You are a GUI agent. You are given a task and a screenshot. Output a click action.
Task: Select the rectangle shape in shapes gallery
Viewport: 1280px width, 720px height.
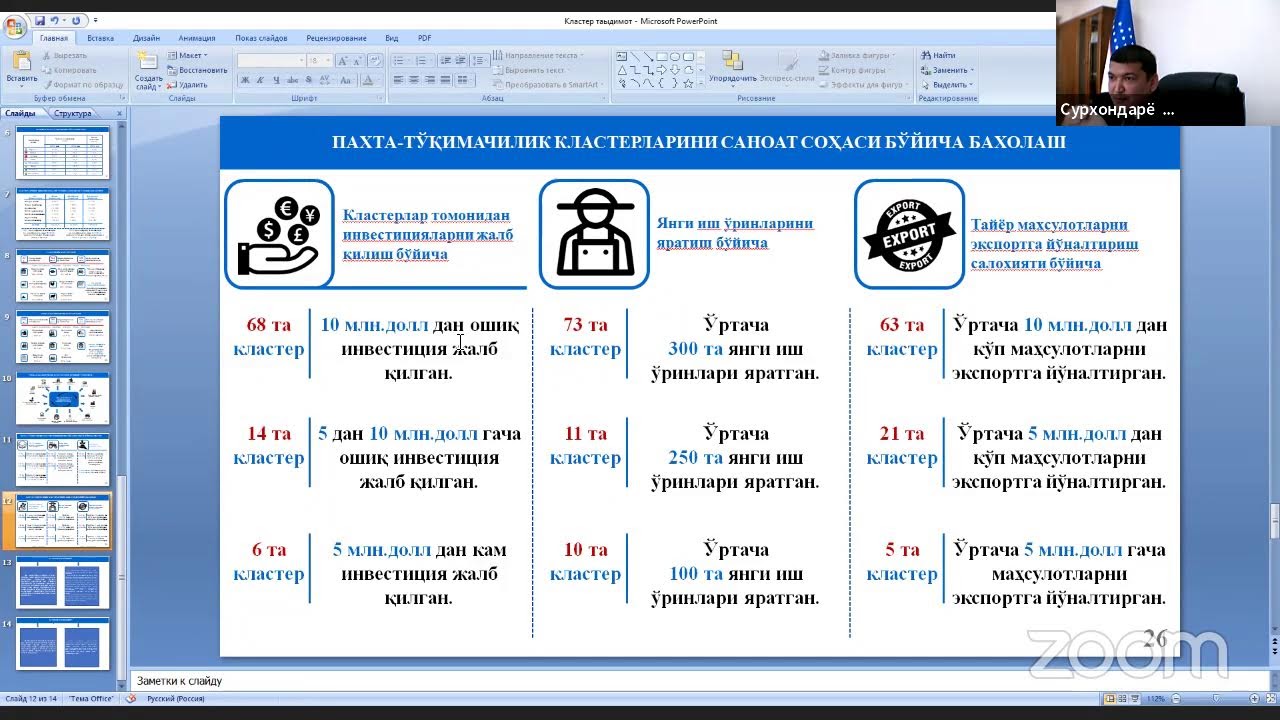(662, 56)
